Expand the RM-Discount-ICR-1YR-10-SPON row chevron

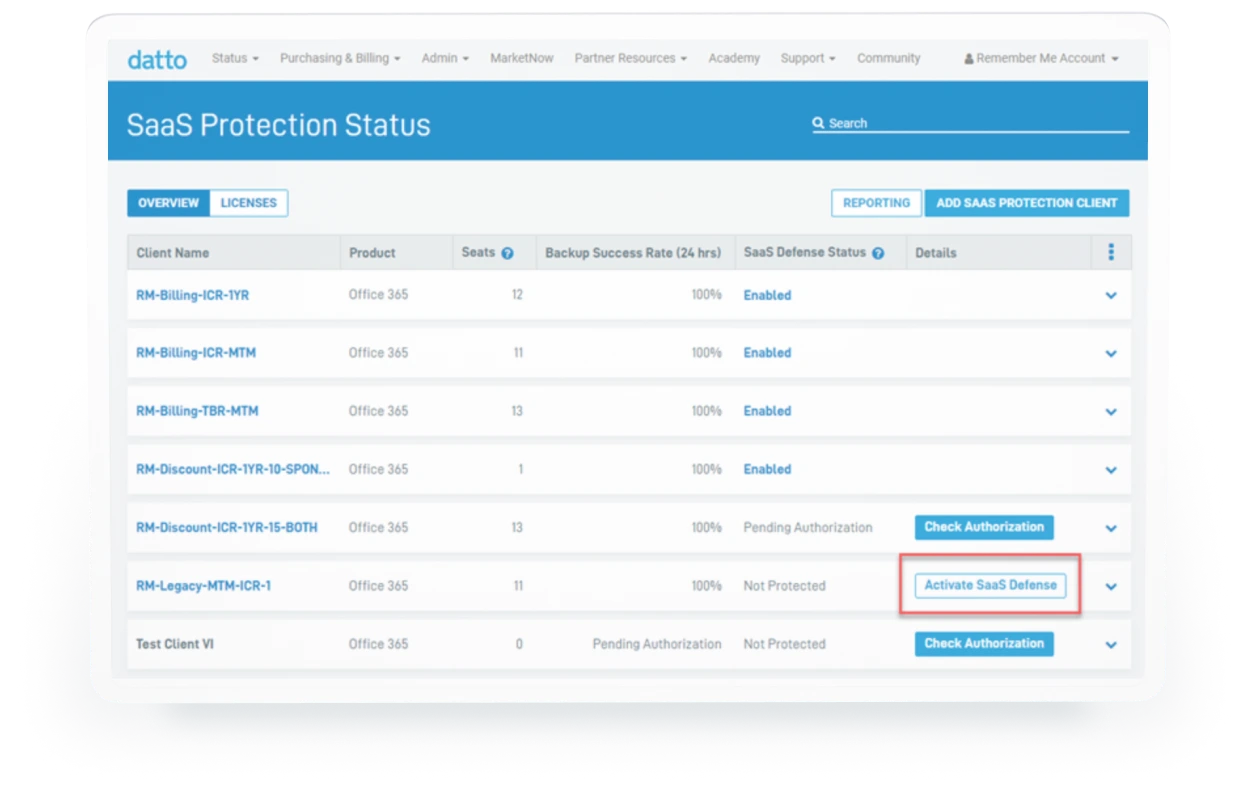pos(1111,470)
